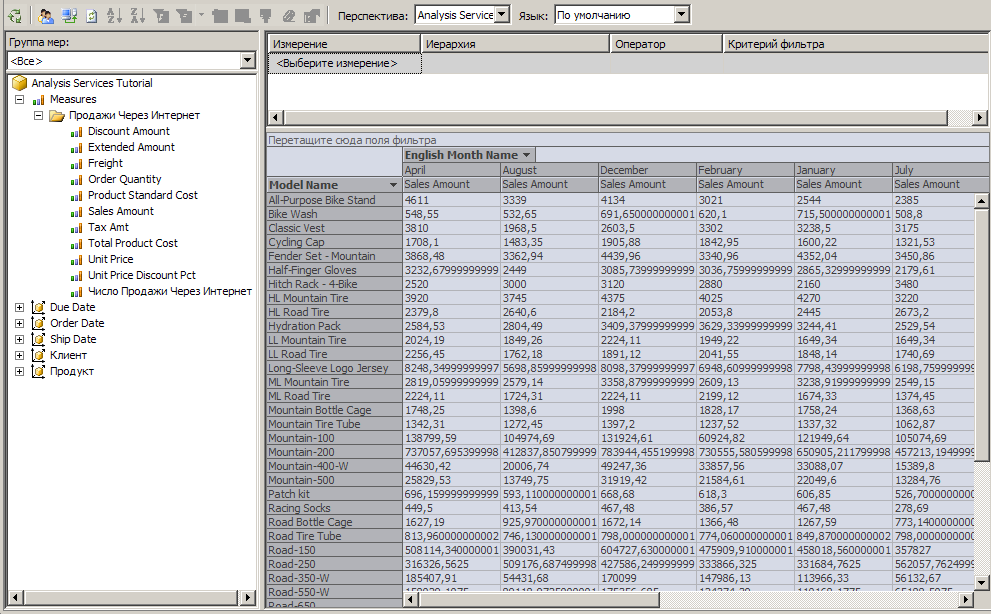Click the last grayed toolbar icon before Перспектива
Viewport: 991px width, 614px height.
(x=312, y=16)
